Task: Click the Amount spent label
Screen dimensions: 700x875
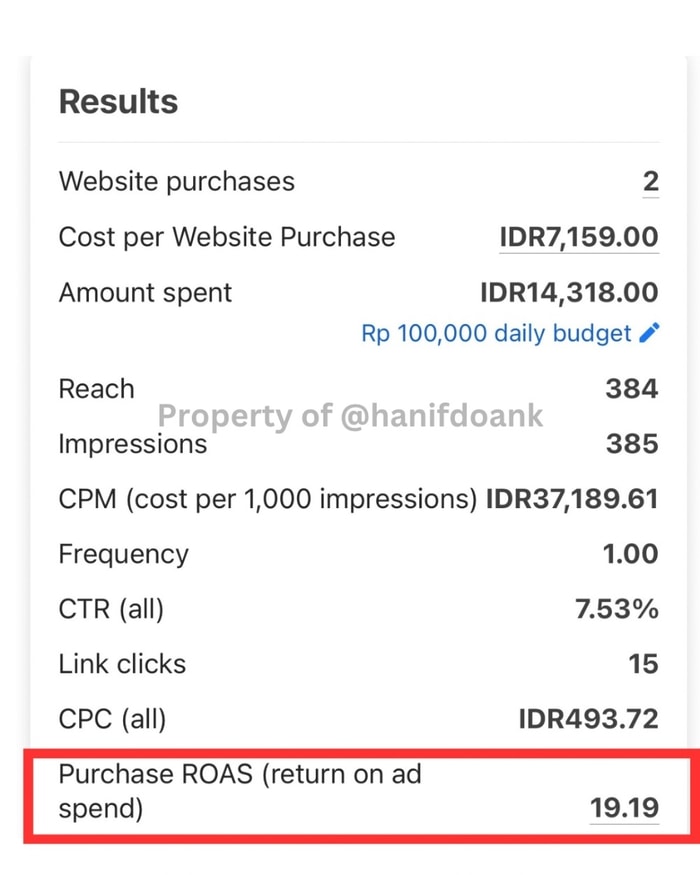Action: [145, 292]
